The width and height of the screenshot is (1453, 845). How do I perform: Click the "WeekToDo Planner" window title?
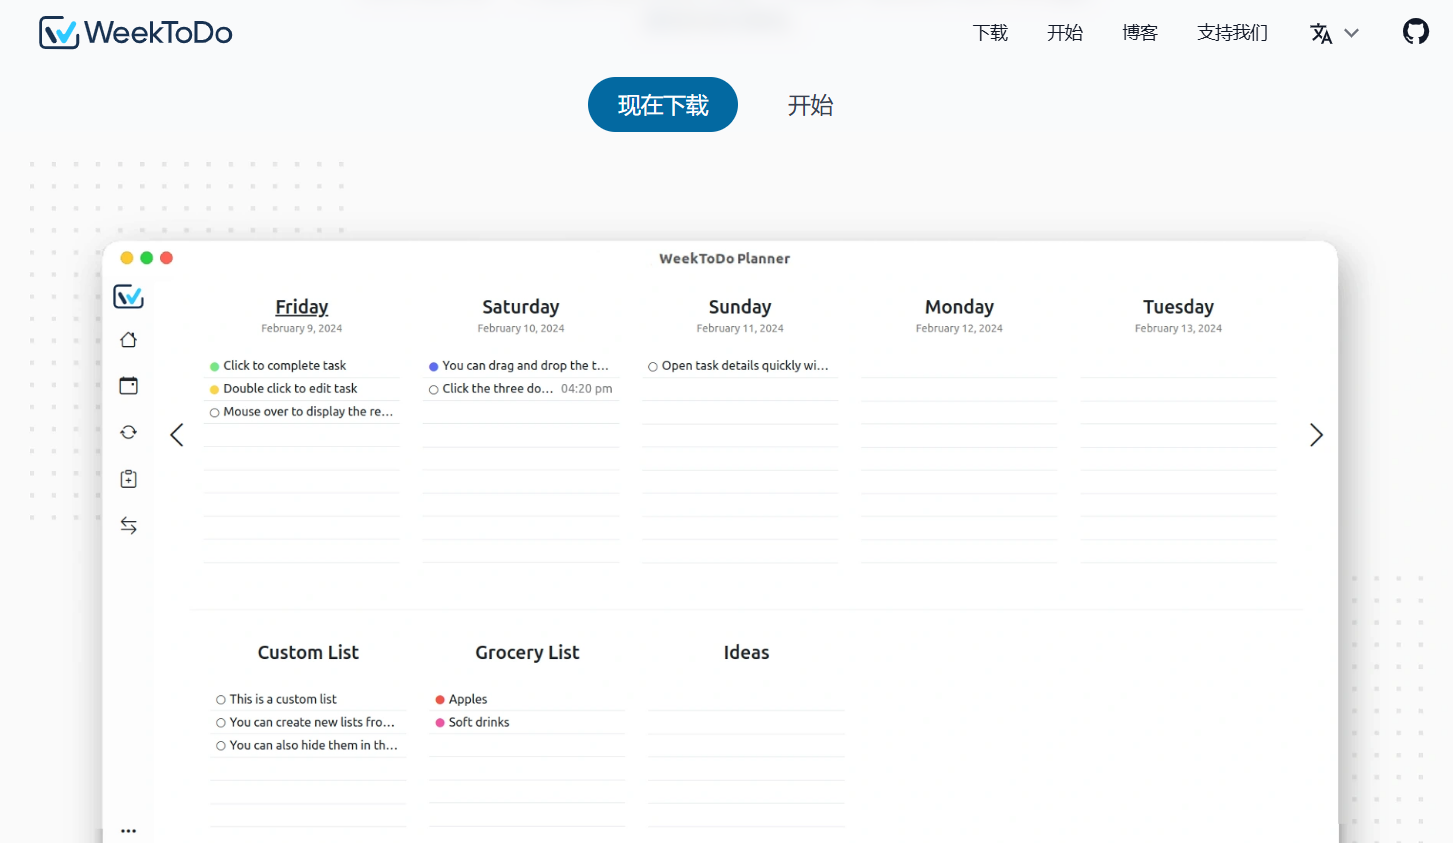[724, 259]
